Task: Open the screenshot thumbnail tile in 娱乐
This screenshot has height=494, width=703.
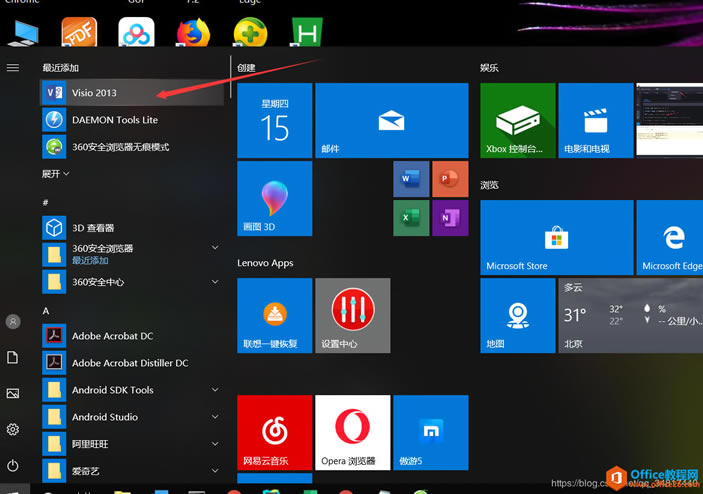Action: (x=669, y=120)
